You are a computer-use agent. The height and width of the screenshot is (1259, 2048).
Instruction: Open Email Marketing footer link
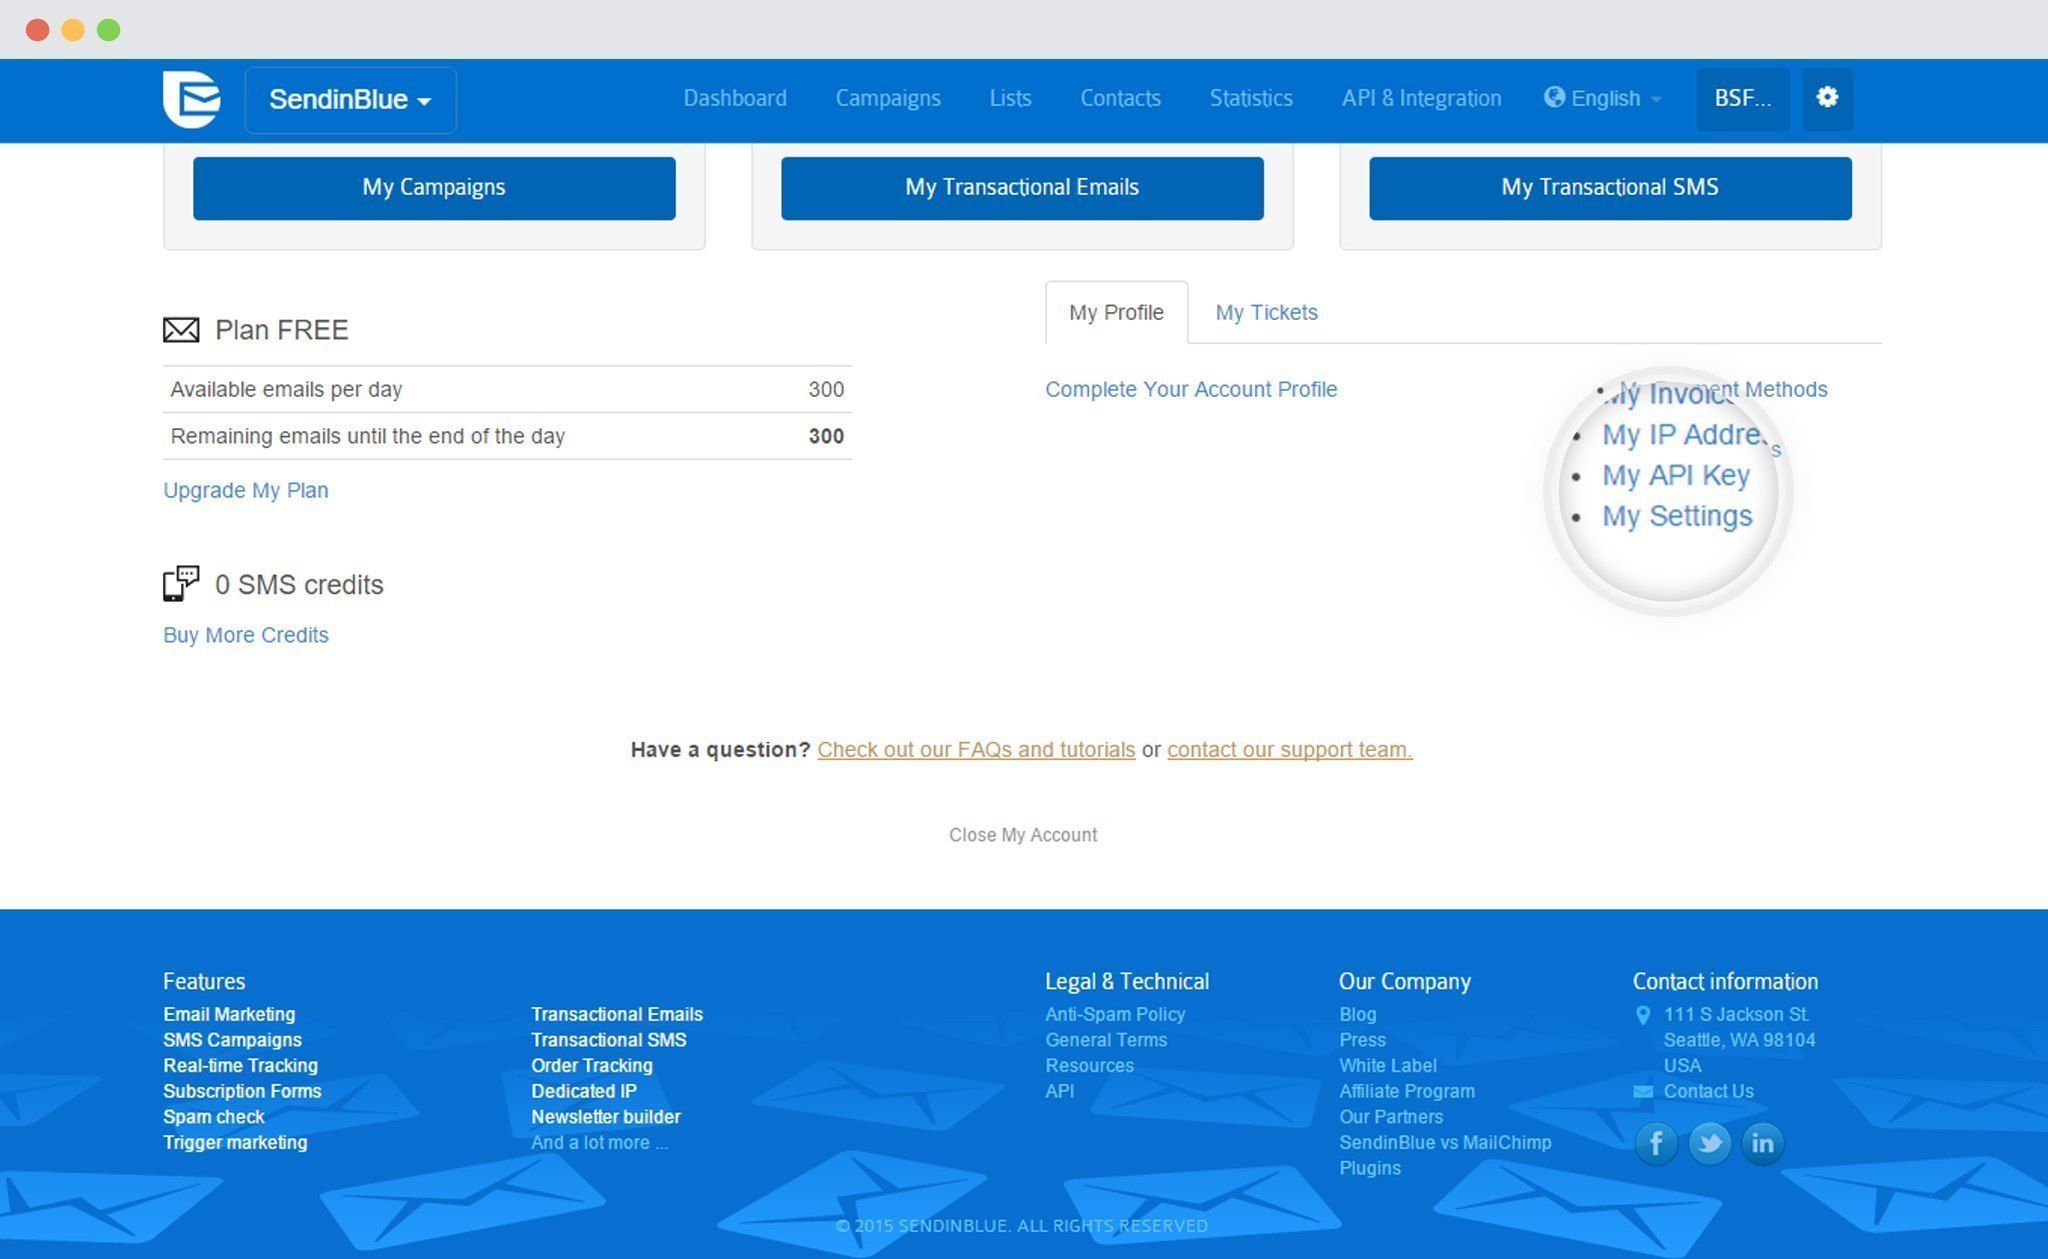(229, 1014)
